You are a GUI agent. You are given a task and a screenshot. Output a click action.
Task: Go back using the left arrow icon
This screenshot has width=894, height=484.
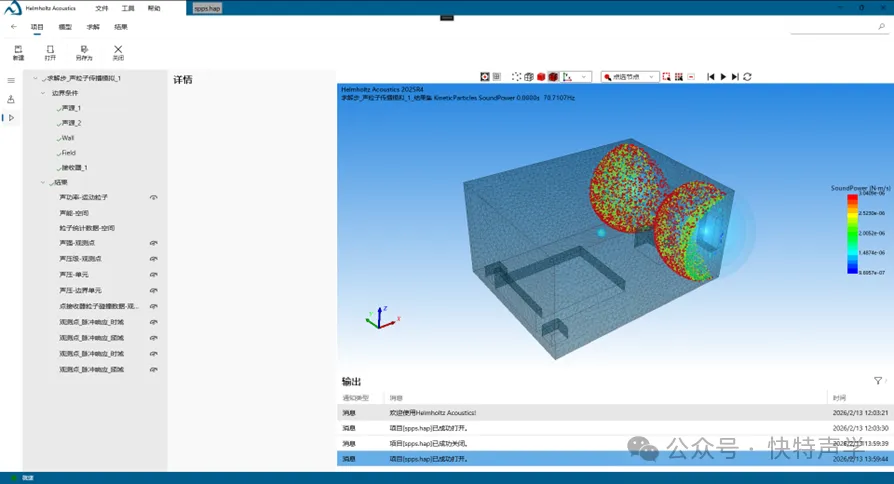pyautogui.click(x=14, y=27)
